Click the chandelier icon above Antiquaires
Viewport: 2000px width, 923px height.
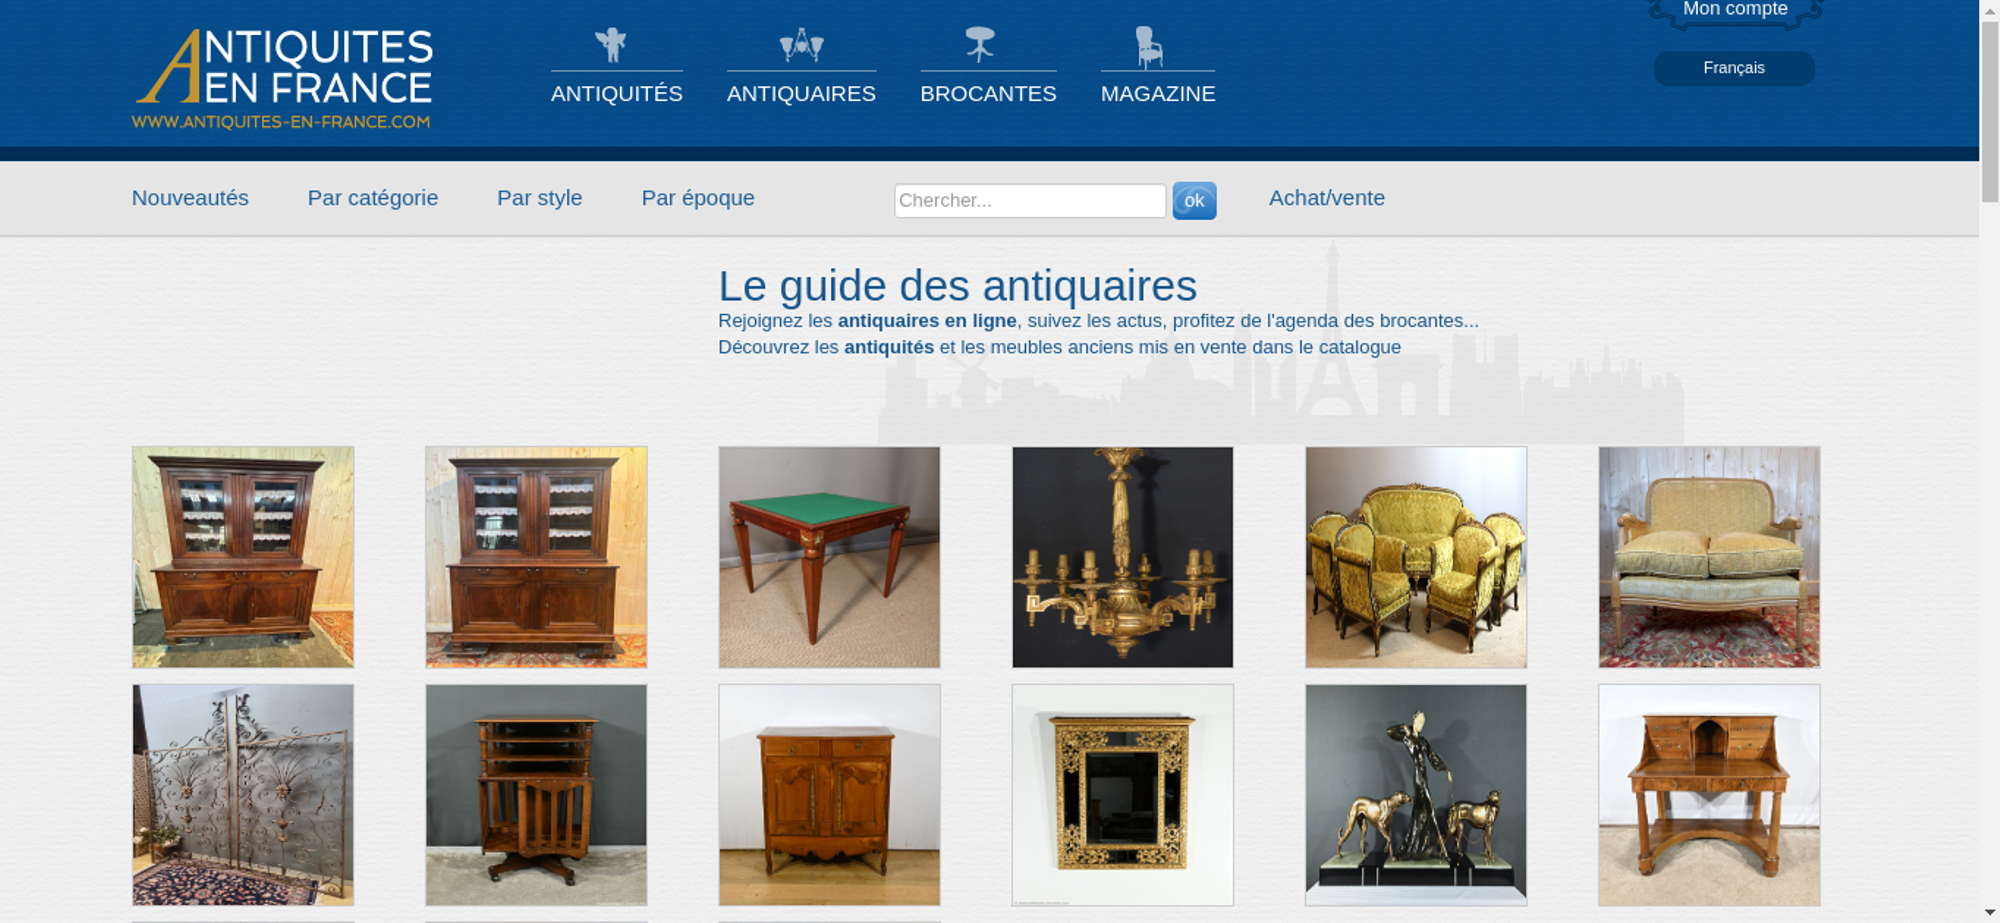point(801,45)
